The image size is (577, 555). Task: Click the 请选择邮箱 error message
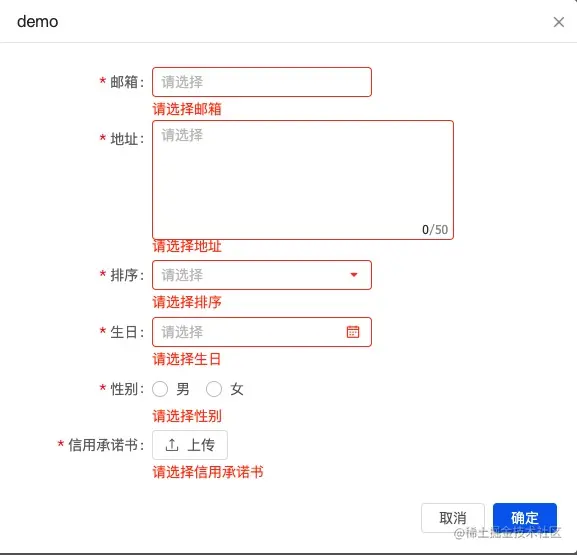pyautogui.click(x=187, y=109)
